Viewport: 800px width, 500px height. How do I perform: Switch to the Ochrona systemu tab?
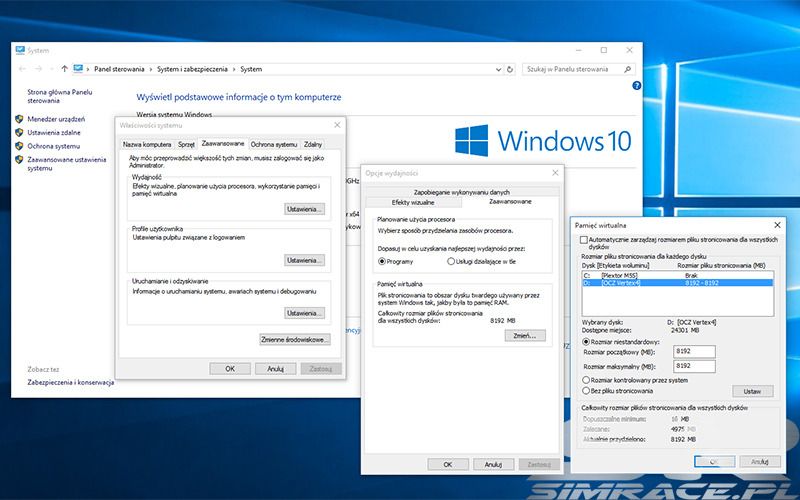click(273, 144)
